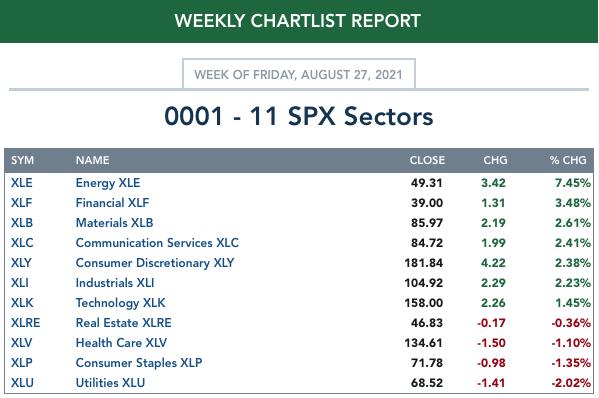Click the XLY symbol link
Image resolution: width=599 pixels, height=398 pixels.
pyautogui.click(x=21, y=263)
